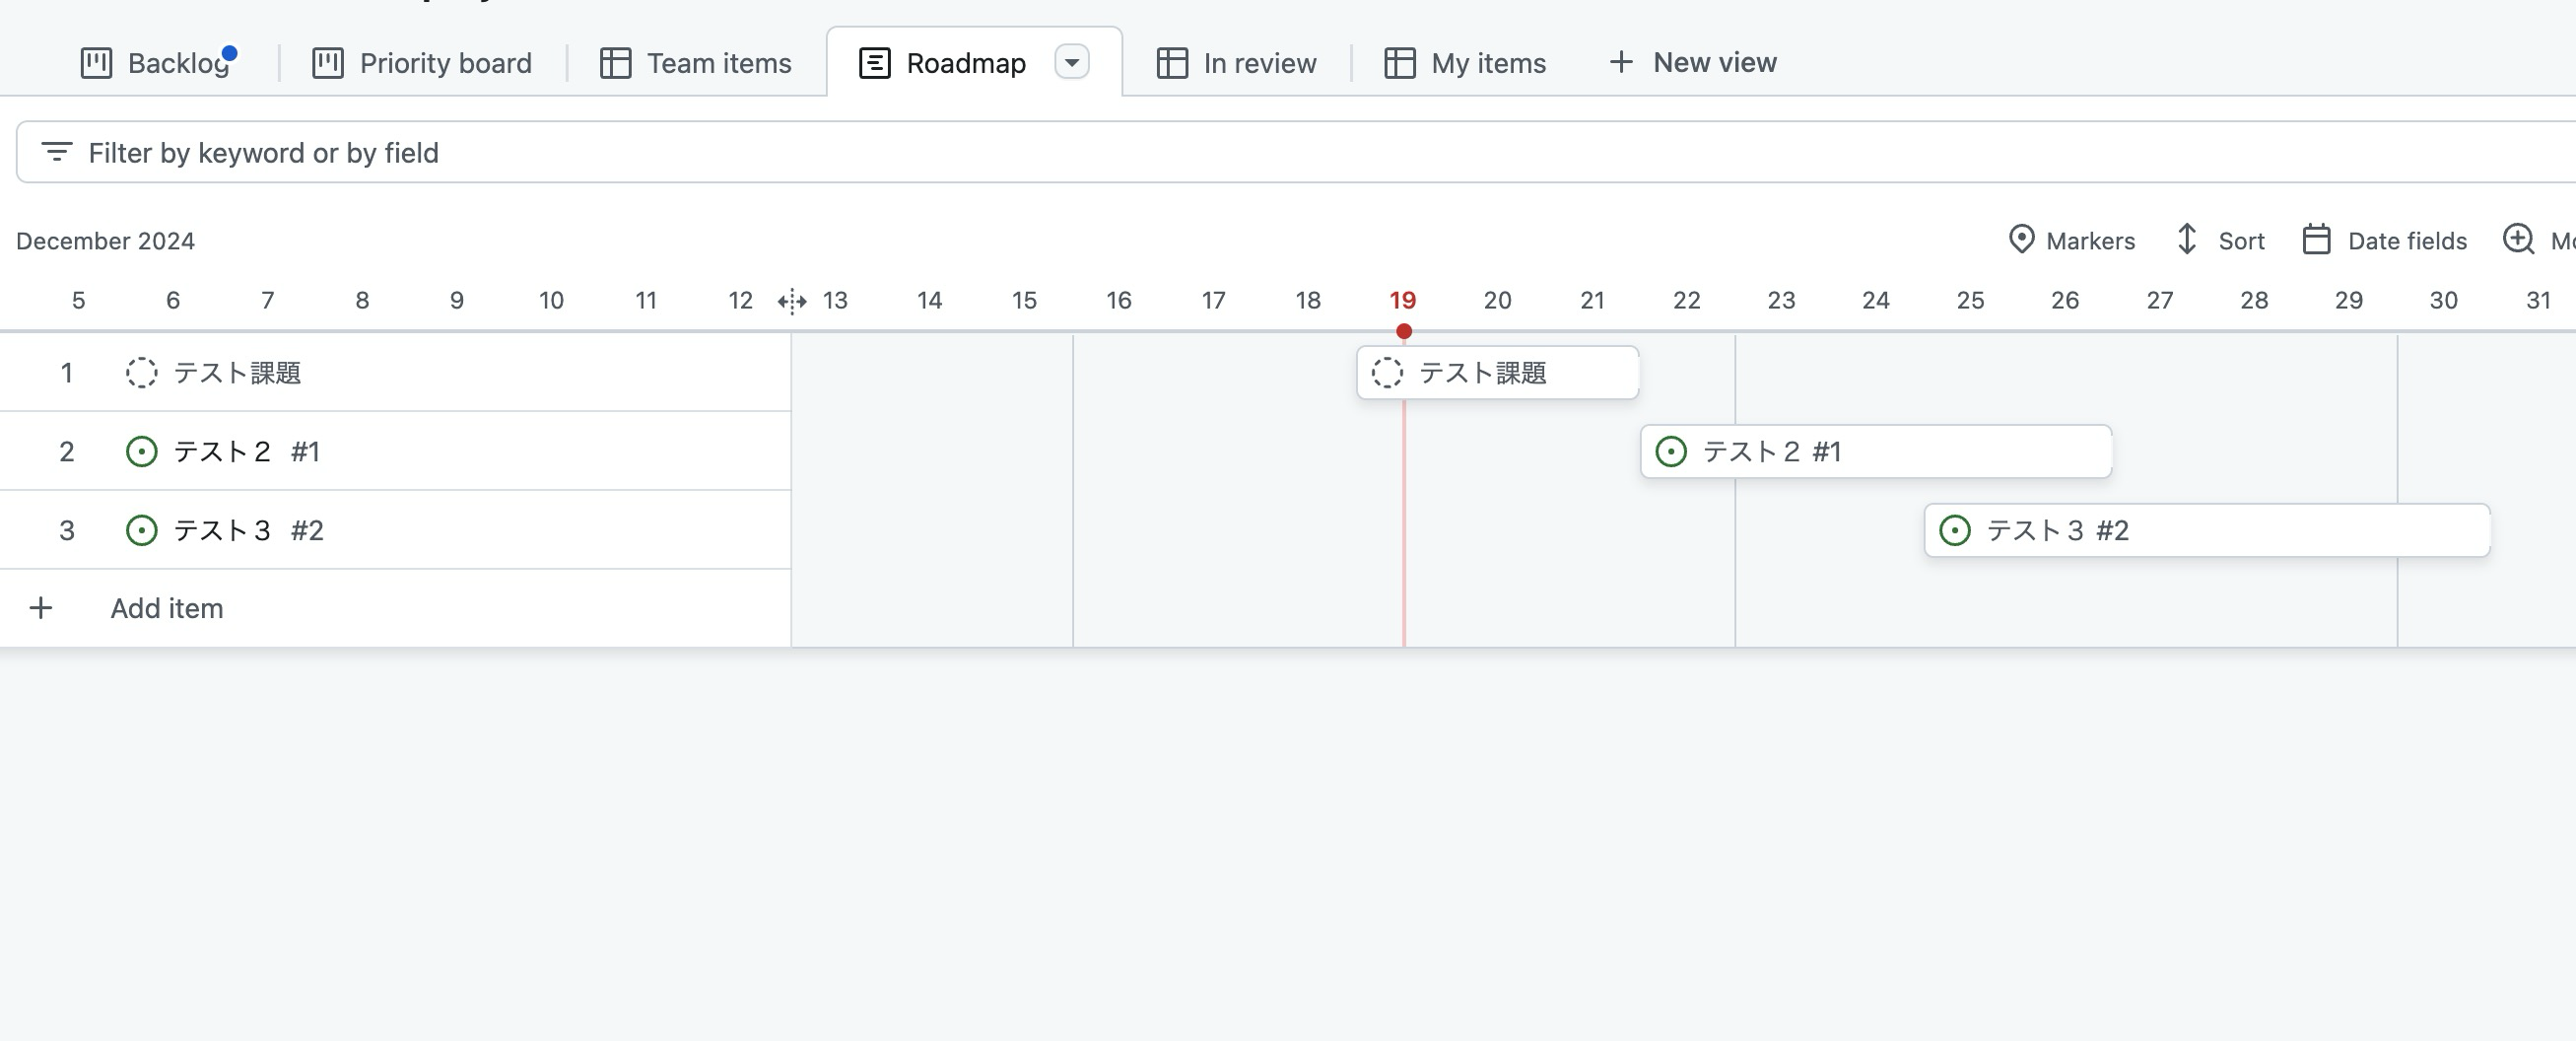Image resolution: width=2576 pixels, height=1041 pixels.
Task: Click the open issue icon next to テスト 2
Action: click(141, 451)
